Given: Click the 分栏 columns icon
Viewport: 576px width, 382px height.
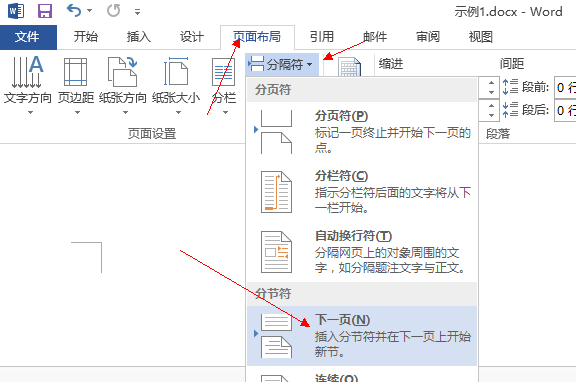Looking at the screenshot, I should 223,72.
